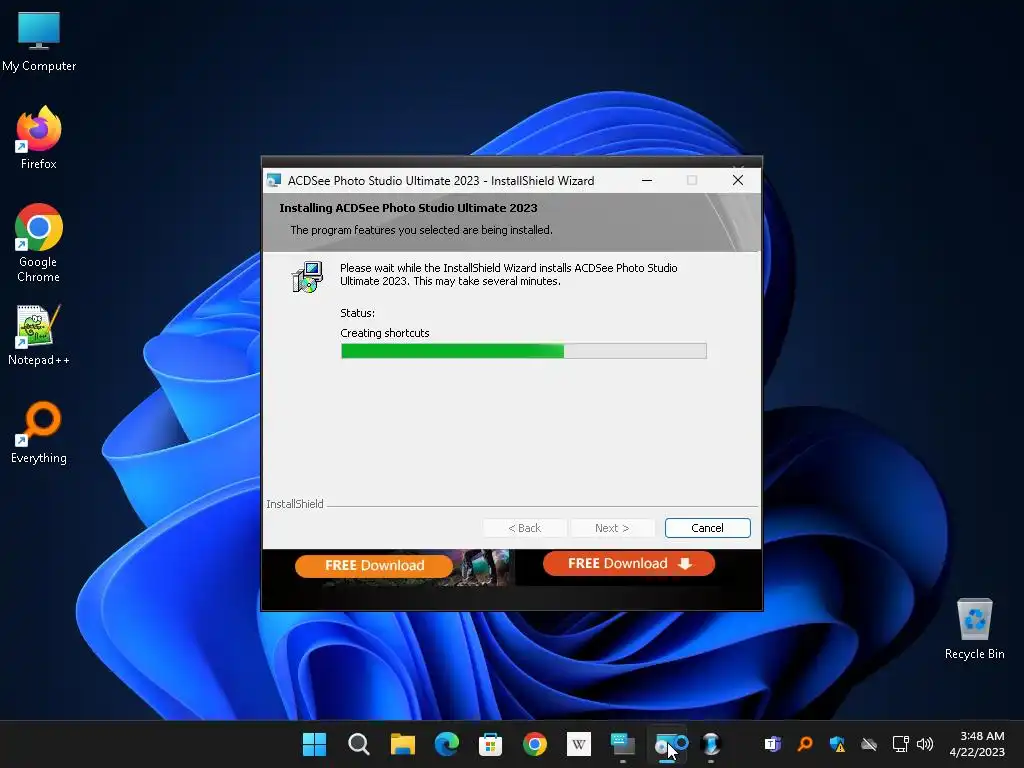This screenshot has width=1024, height=768.
Task: Click the disabled Back button
Action: point(524,528)
